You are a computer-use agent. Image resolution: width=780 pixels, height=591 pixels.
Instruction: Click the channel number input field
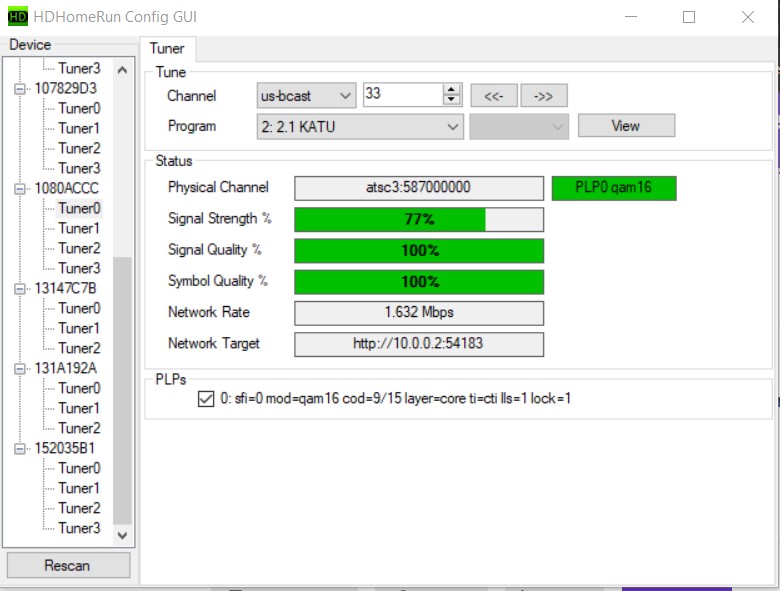401,95
